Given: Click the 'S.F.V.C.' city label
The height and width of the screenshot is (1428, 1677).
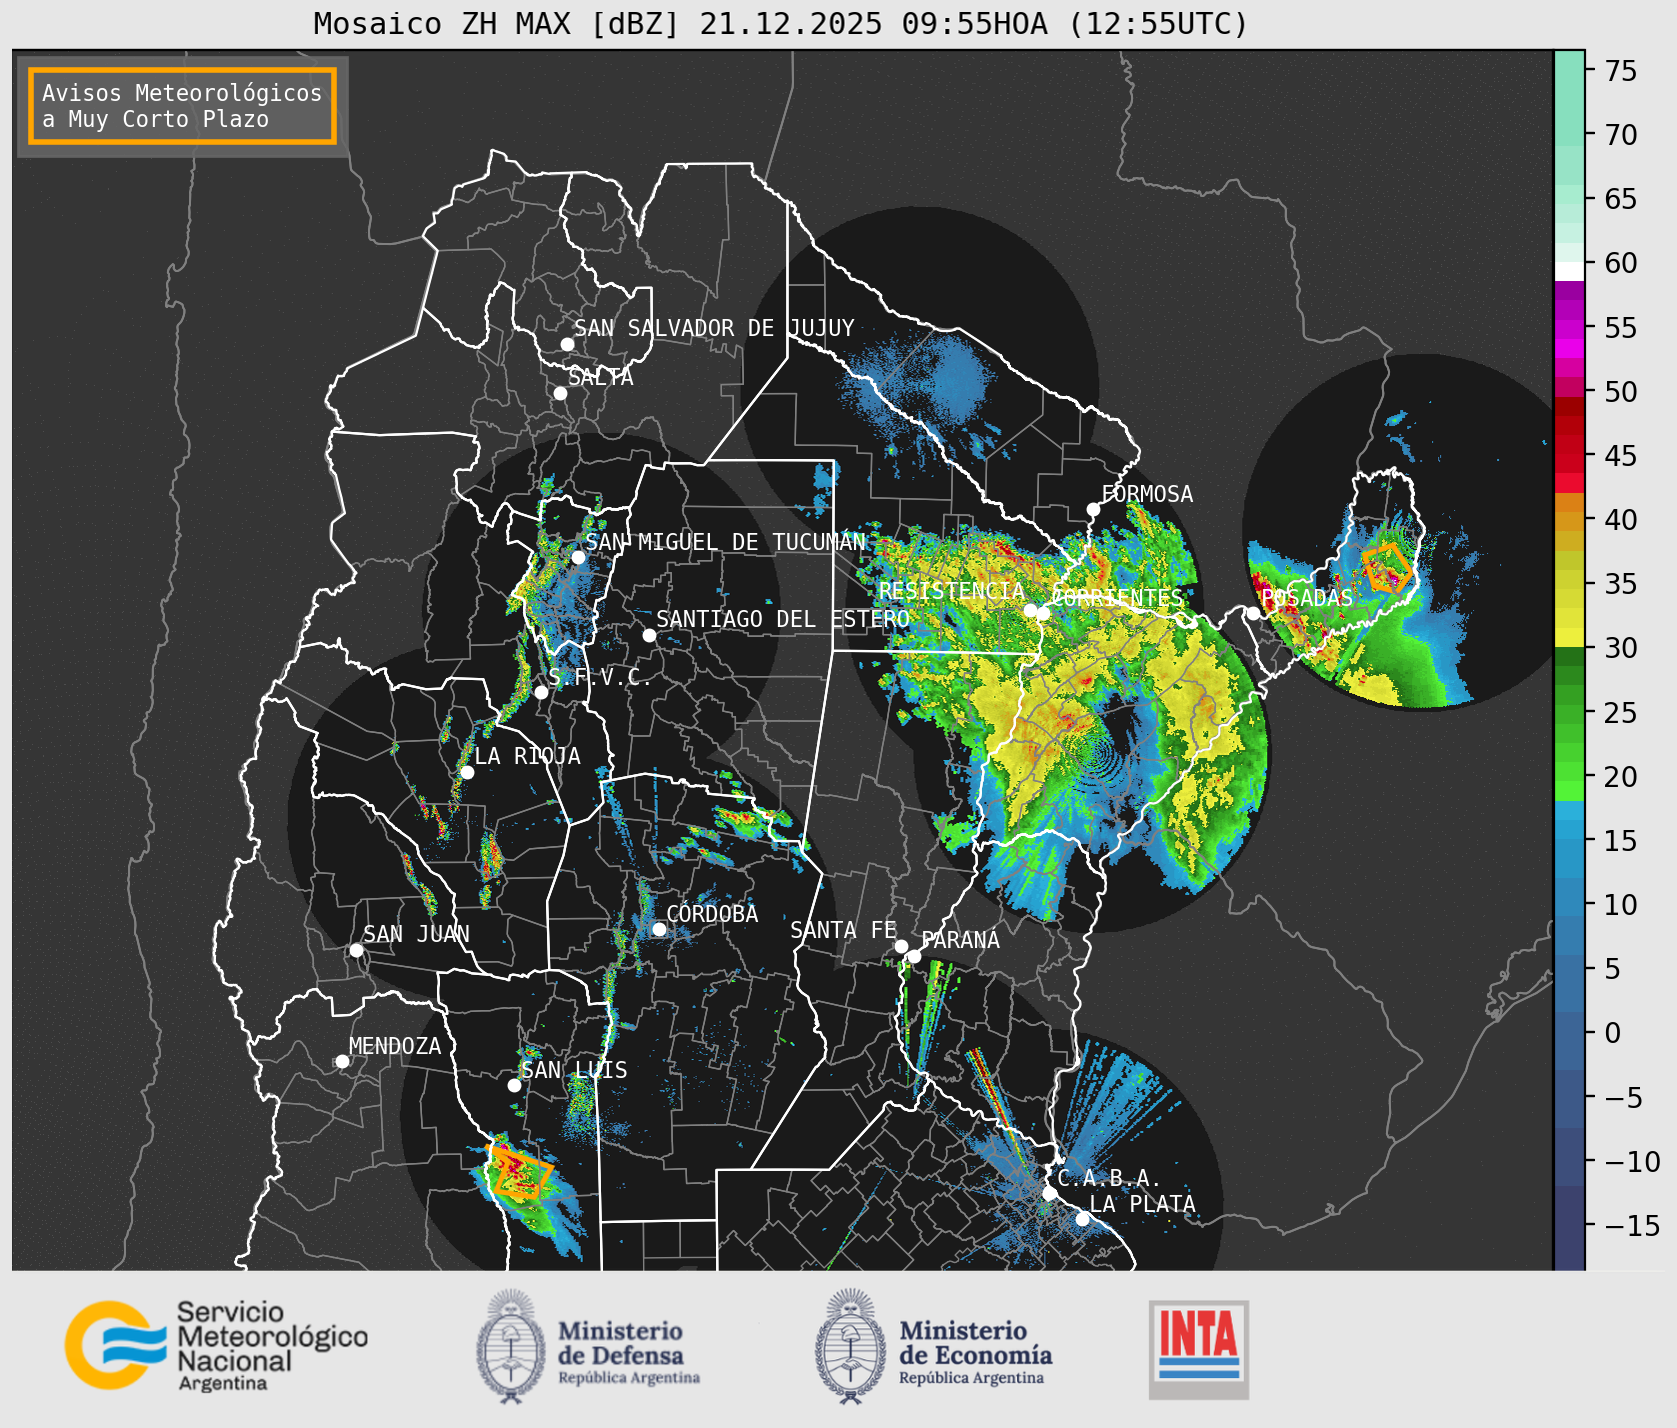Looking at the screenshot, I should coord(599,677).
